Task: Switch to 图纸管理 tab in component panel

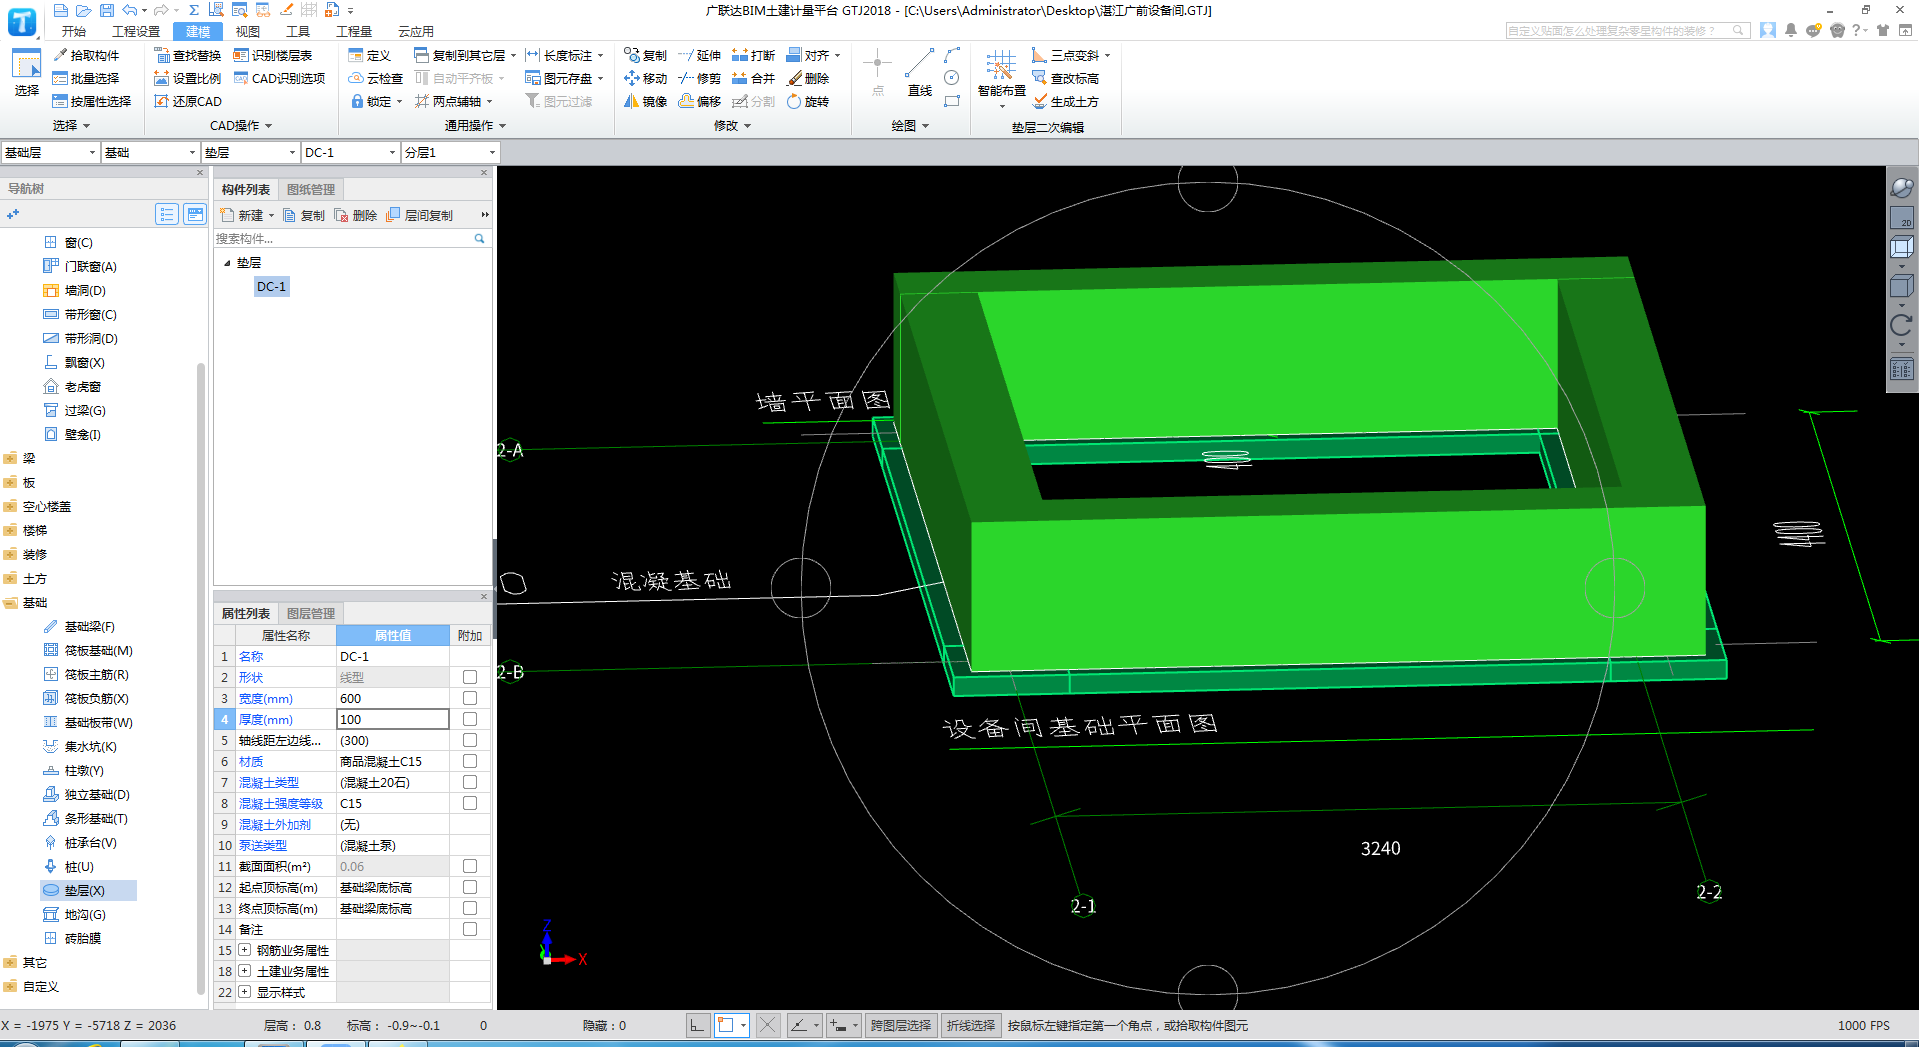Action: tap(311, 189)
